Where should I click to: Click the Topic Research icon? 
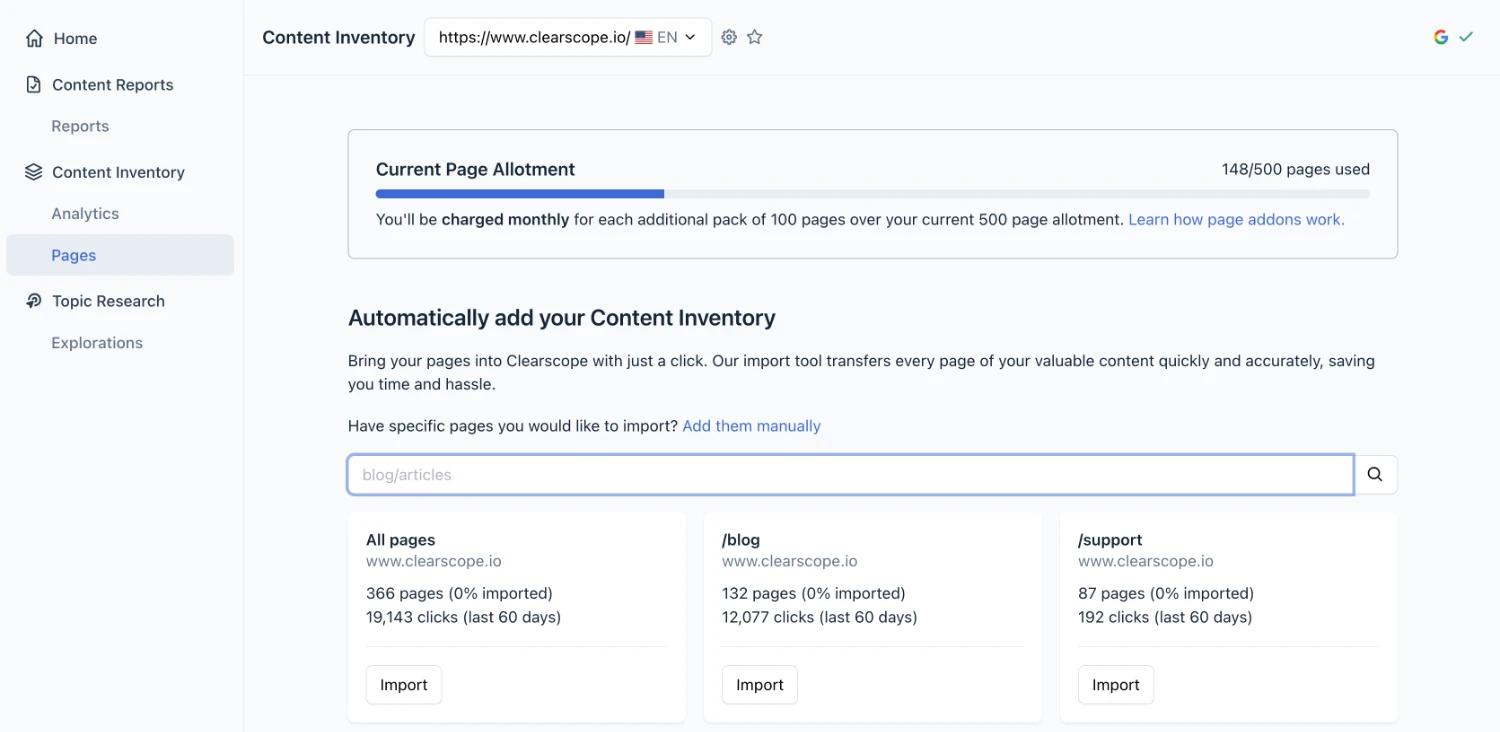pos(34,301)
